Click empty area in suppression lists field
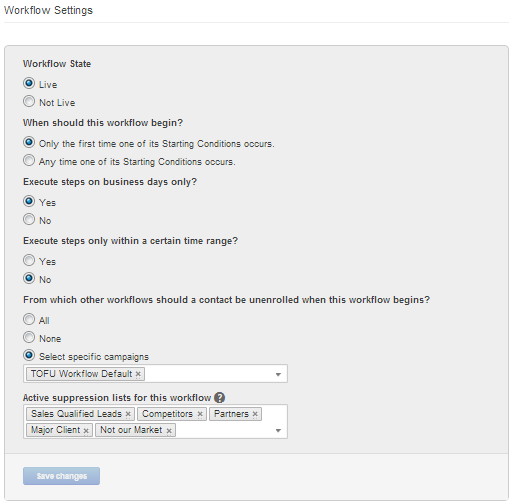This screenshot has height=502, width=512. (223, 430)
